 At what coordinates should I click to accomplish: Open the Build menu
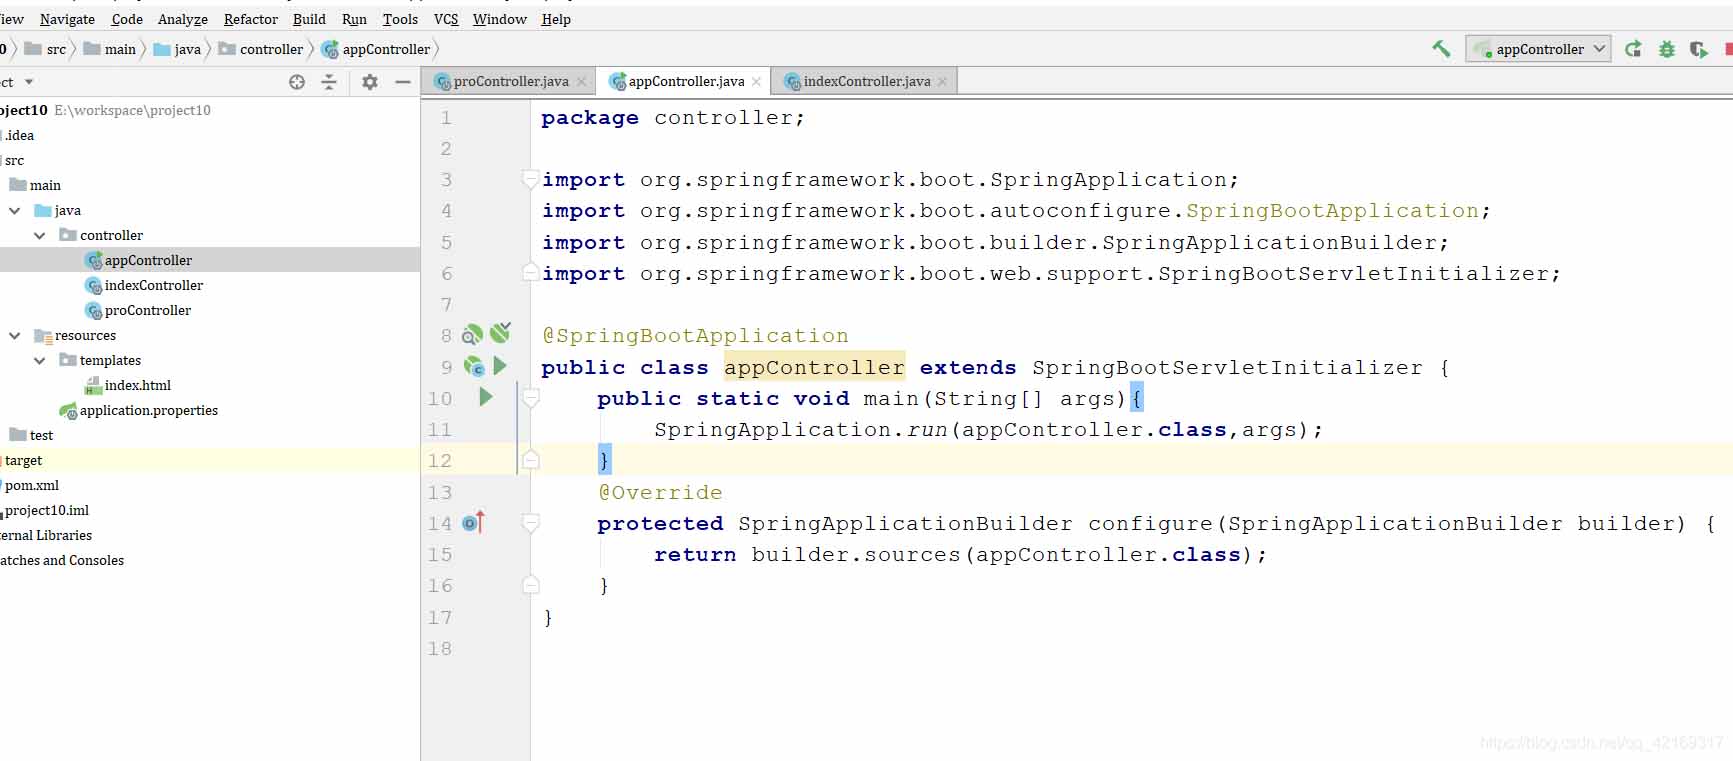[x=309, y=19]
